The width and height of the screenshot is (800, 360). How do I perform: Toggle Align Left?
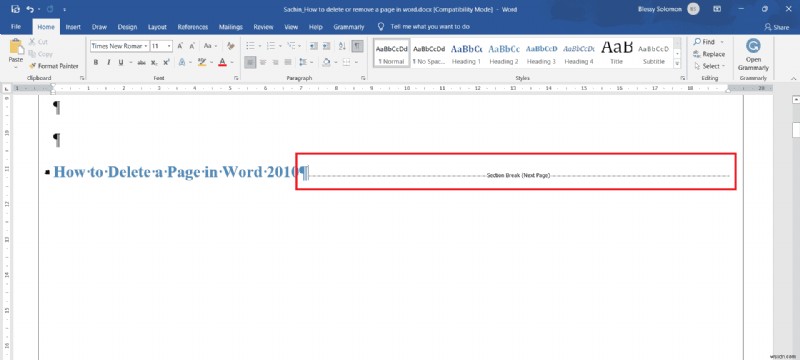click(250, 62)
